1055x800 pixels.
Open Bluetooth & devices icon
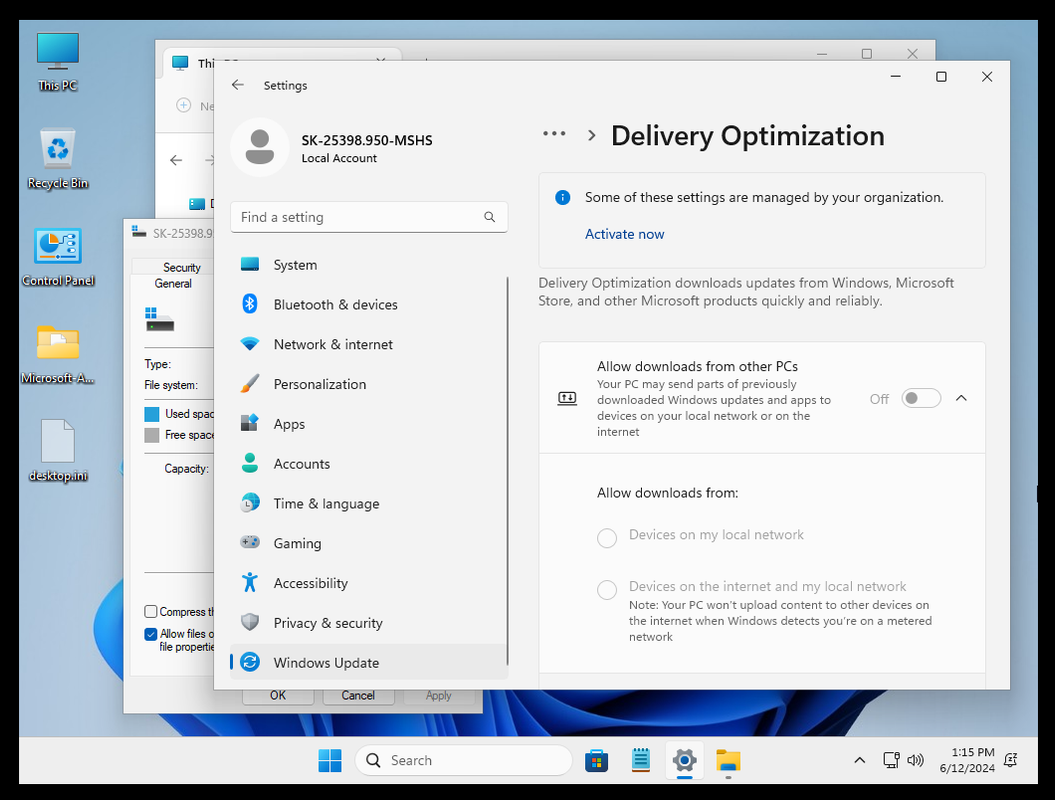point(250,304)
